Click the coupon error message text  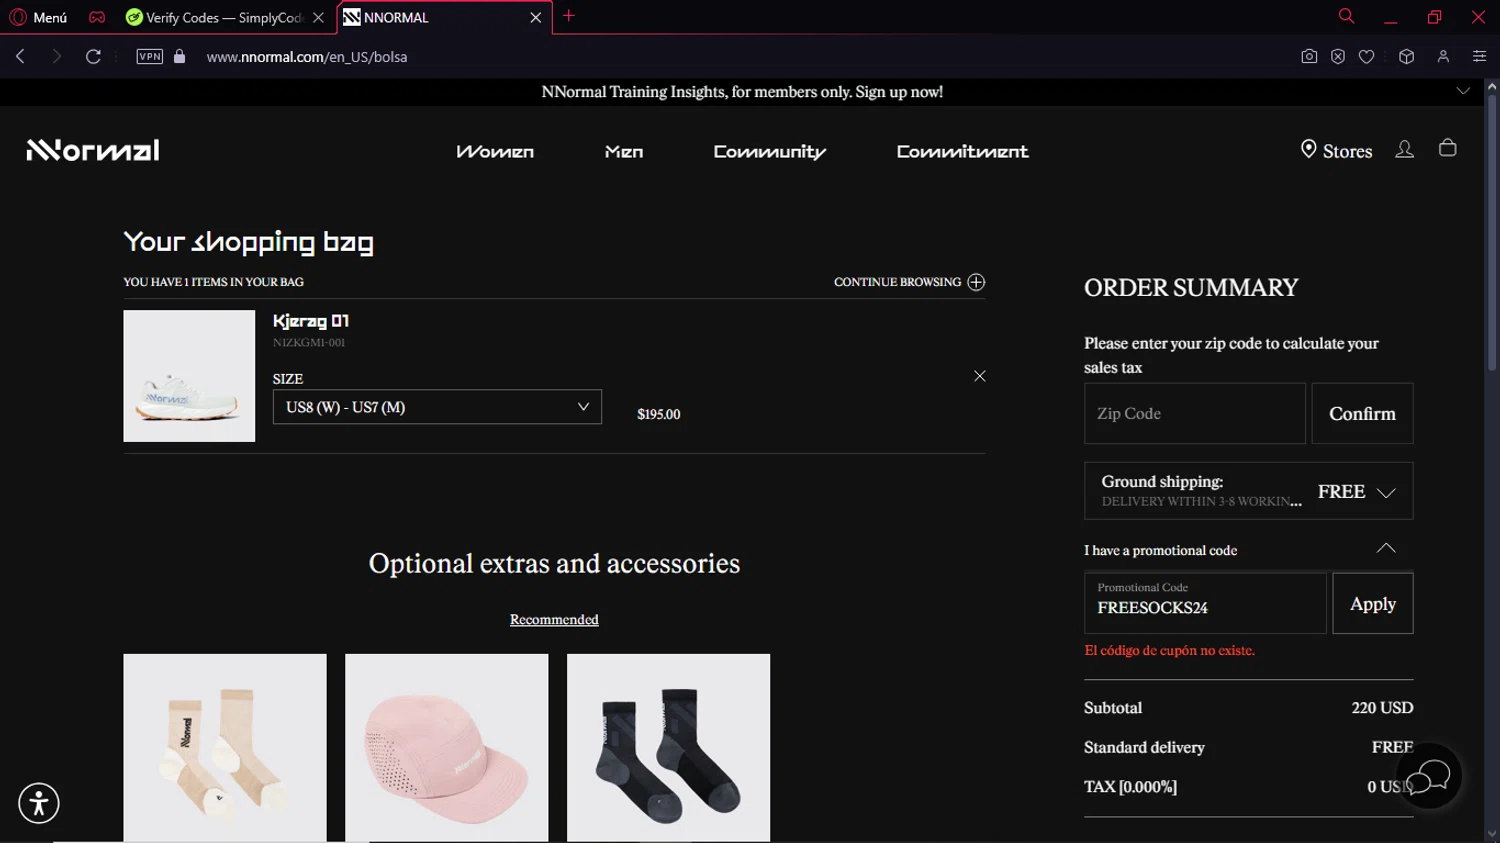point(1169,651)
